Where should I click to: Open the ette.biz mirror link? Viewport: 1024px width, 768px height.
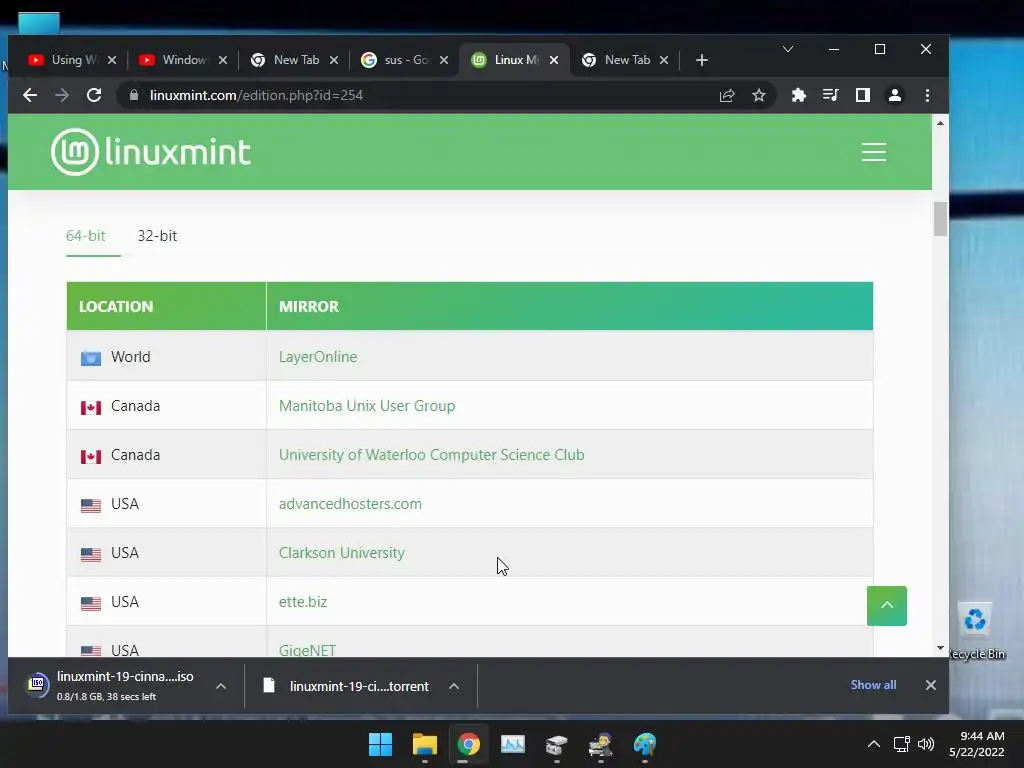[x=303, y=601]
